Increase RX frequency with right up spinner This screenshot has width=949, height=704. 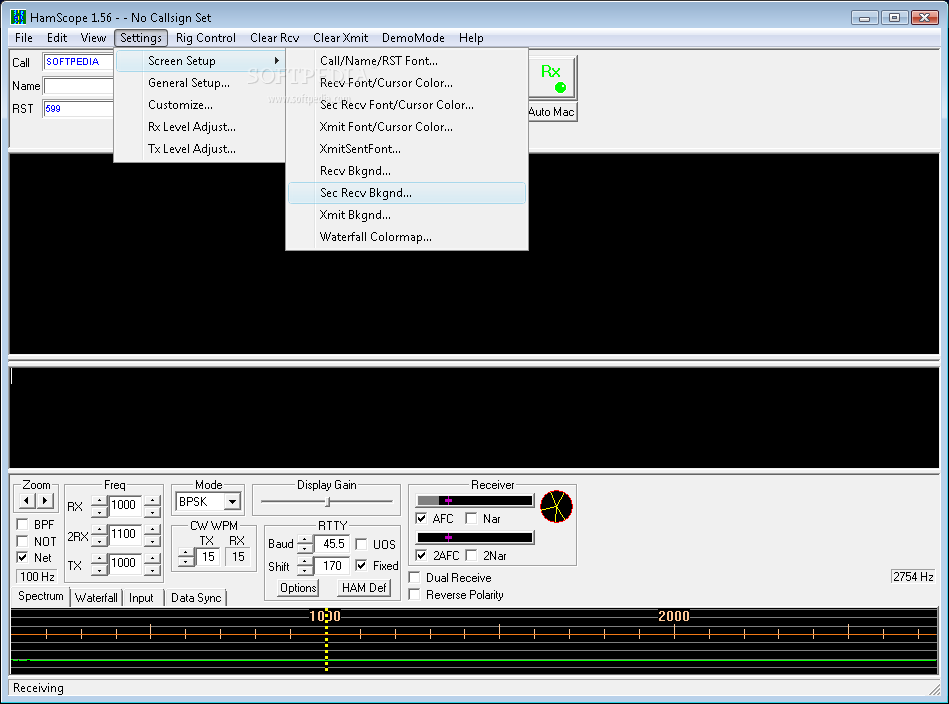[x=153, y=501]
